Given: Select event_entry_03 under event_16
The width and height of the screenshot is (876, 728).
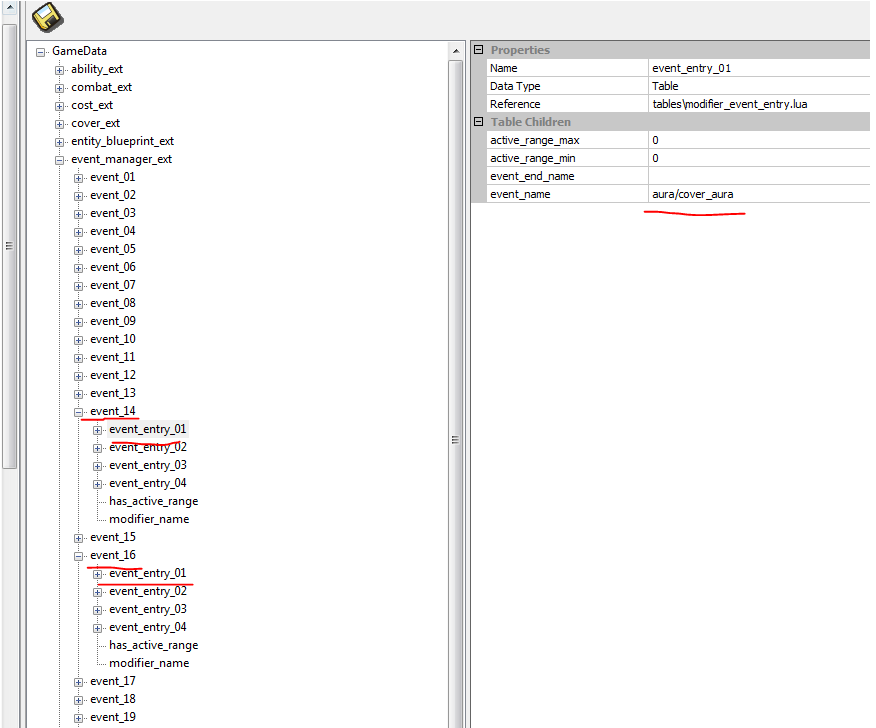Looking at the screenshot, I should pyautogui.click(x=147, y=609).
